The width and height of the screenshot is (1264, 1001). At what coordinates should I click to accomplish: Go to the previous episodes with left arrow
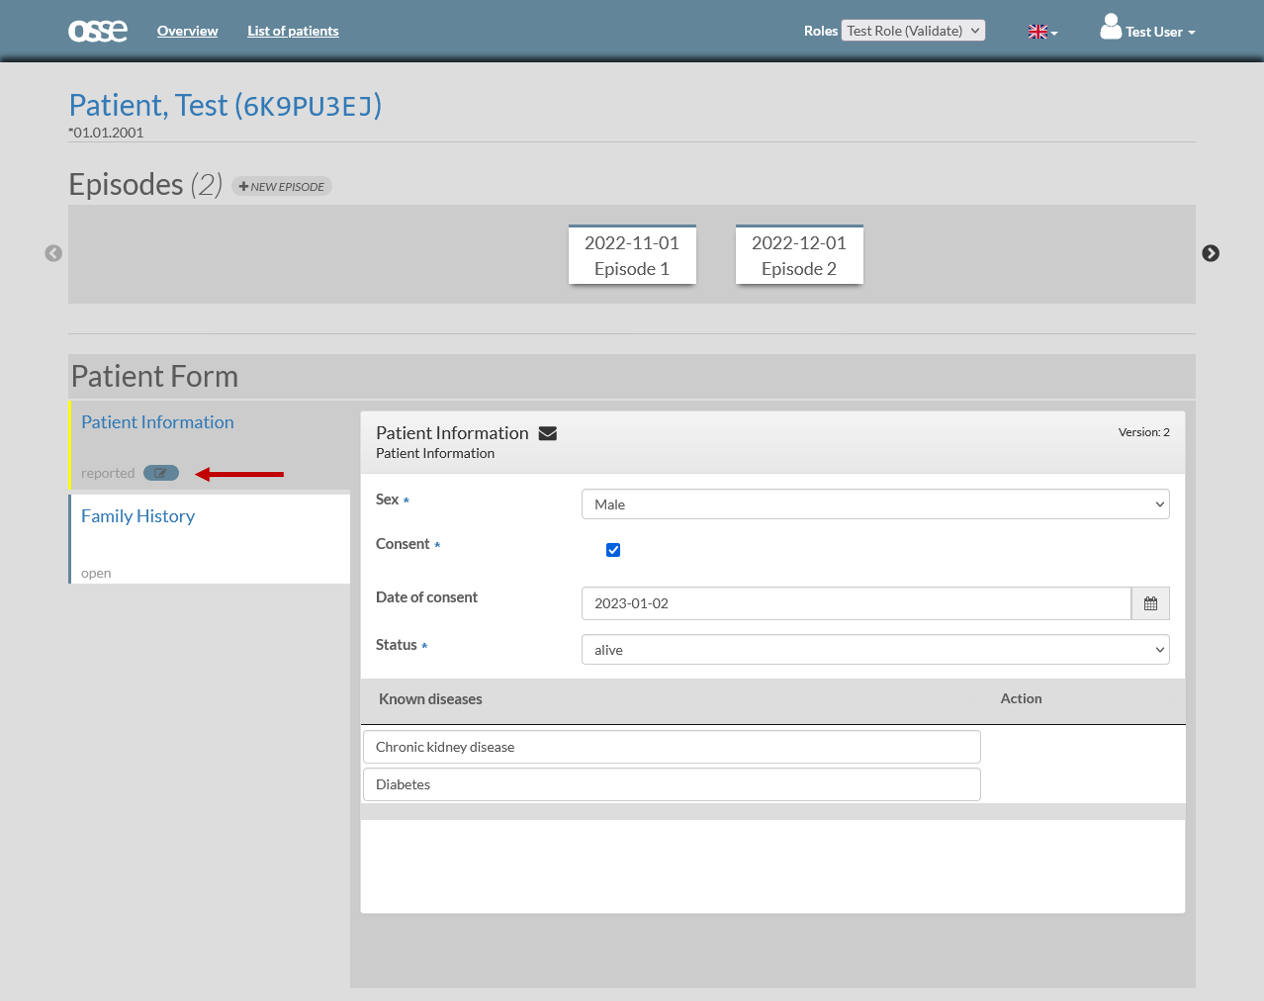tap(54, 254)
